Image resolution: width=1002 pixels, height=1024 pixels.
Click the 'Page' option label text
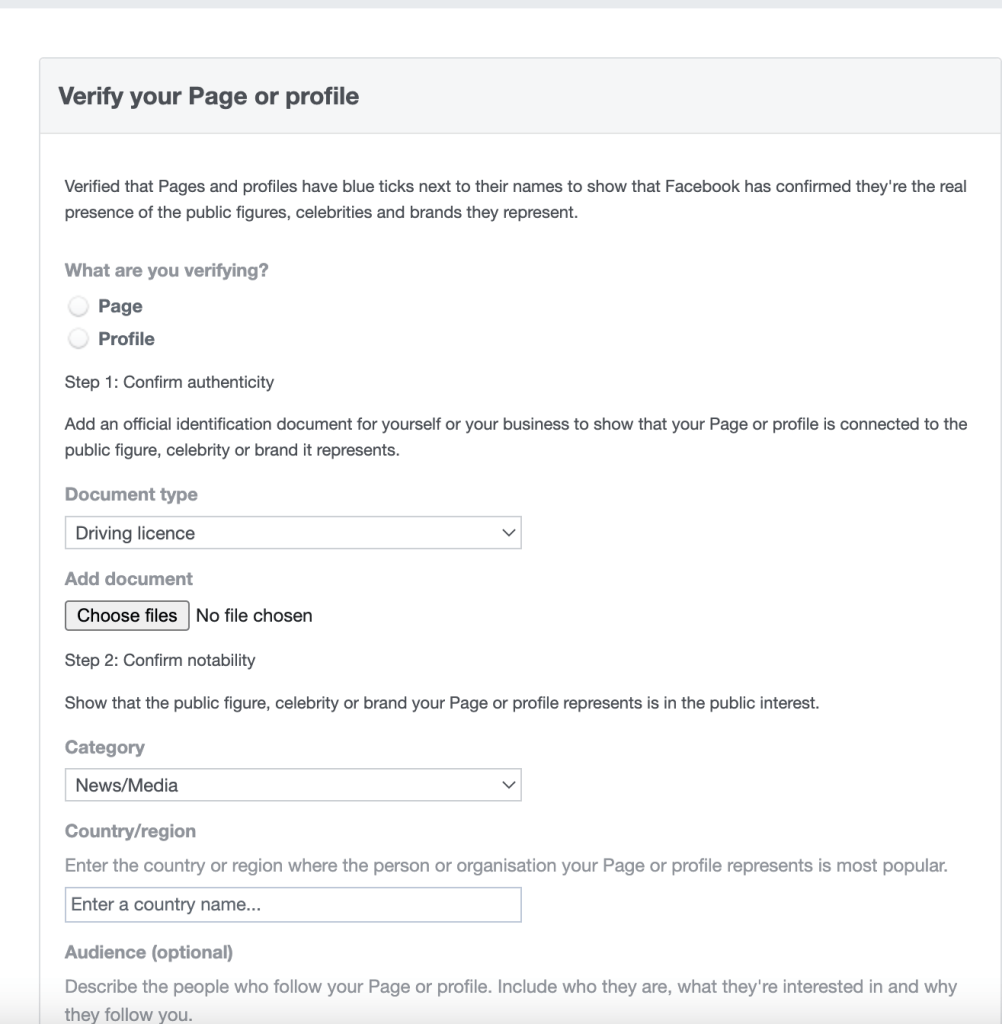point(120,306)
